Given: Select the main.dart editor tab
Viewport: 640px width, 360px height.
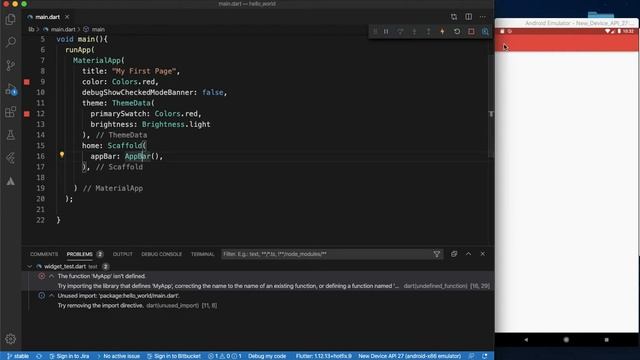Looking at the screenshot, I should [47, 17].
